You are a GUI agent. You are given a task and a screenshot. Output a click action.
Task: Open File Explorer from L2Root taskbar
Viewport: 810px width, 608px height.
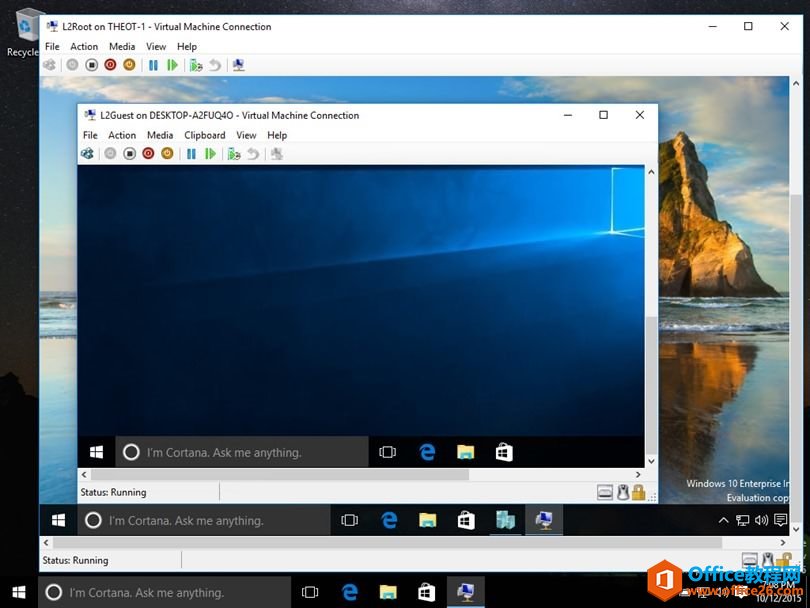click(428, 520)
